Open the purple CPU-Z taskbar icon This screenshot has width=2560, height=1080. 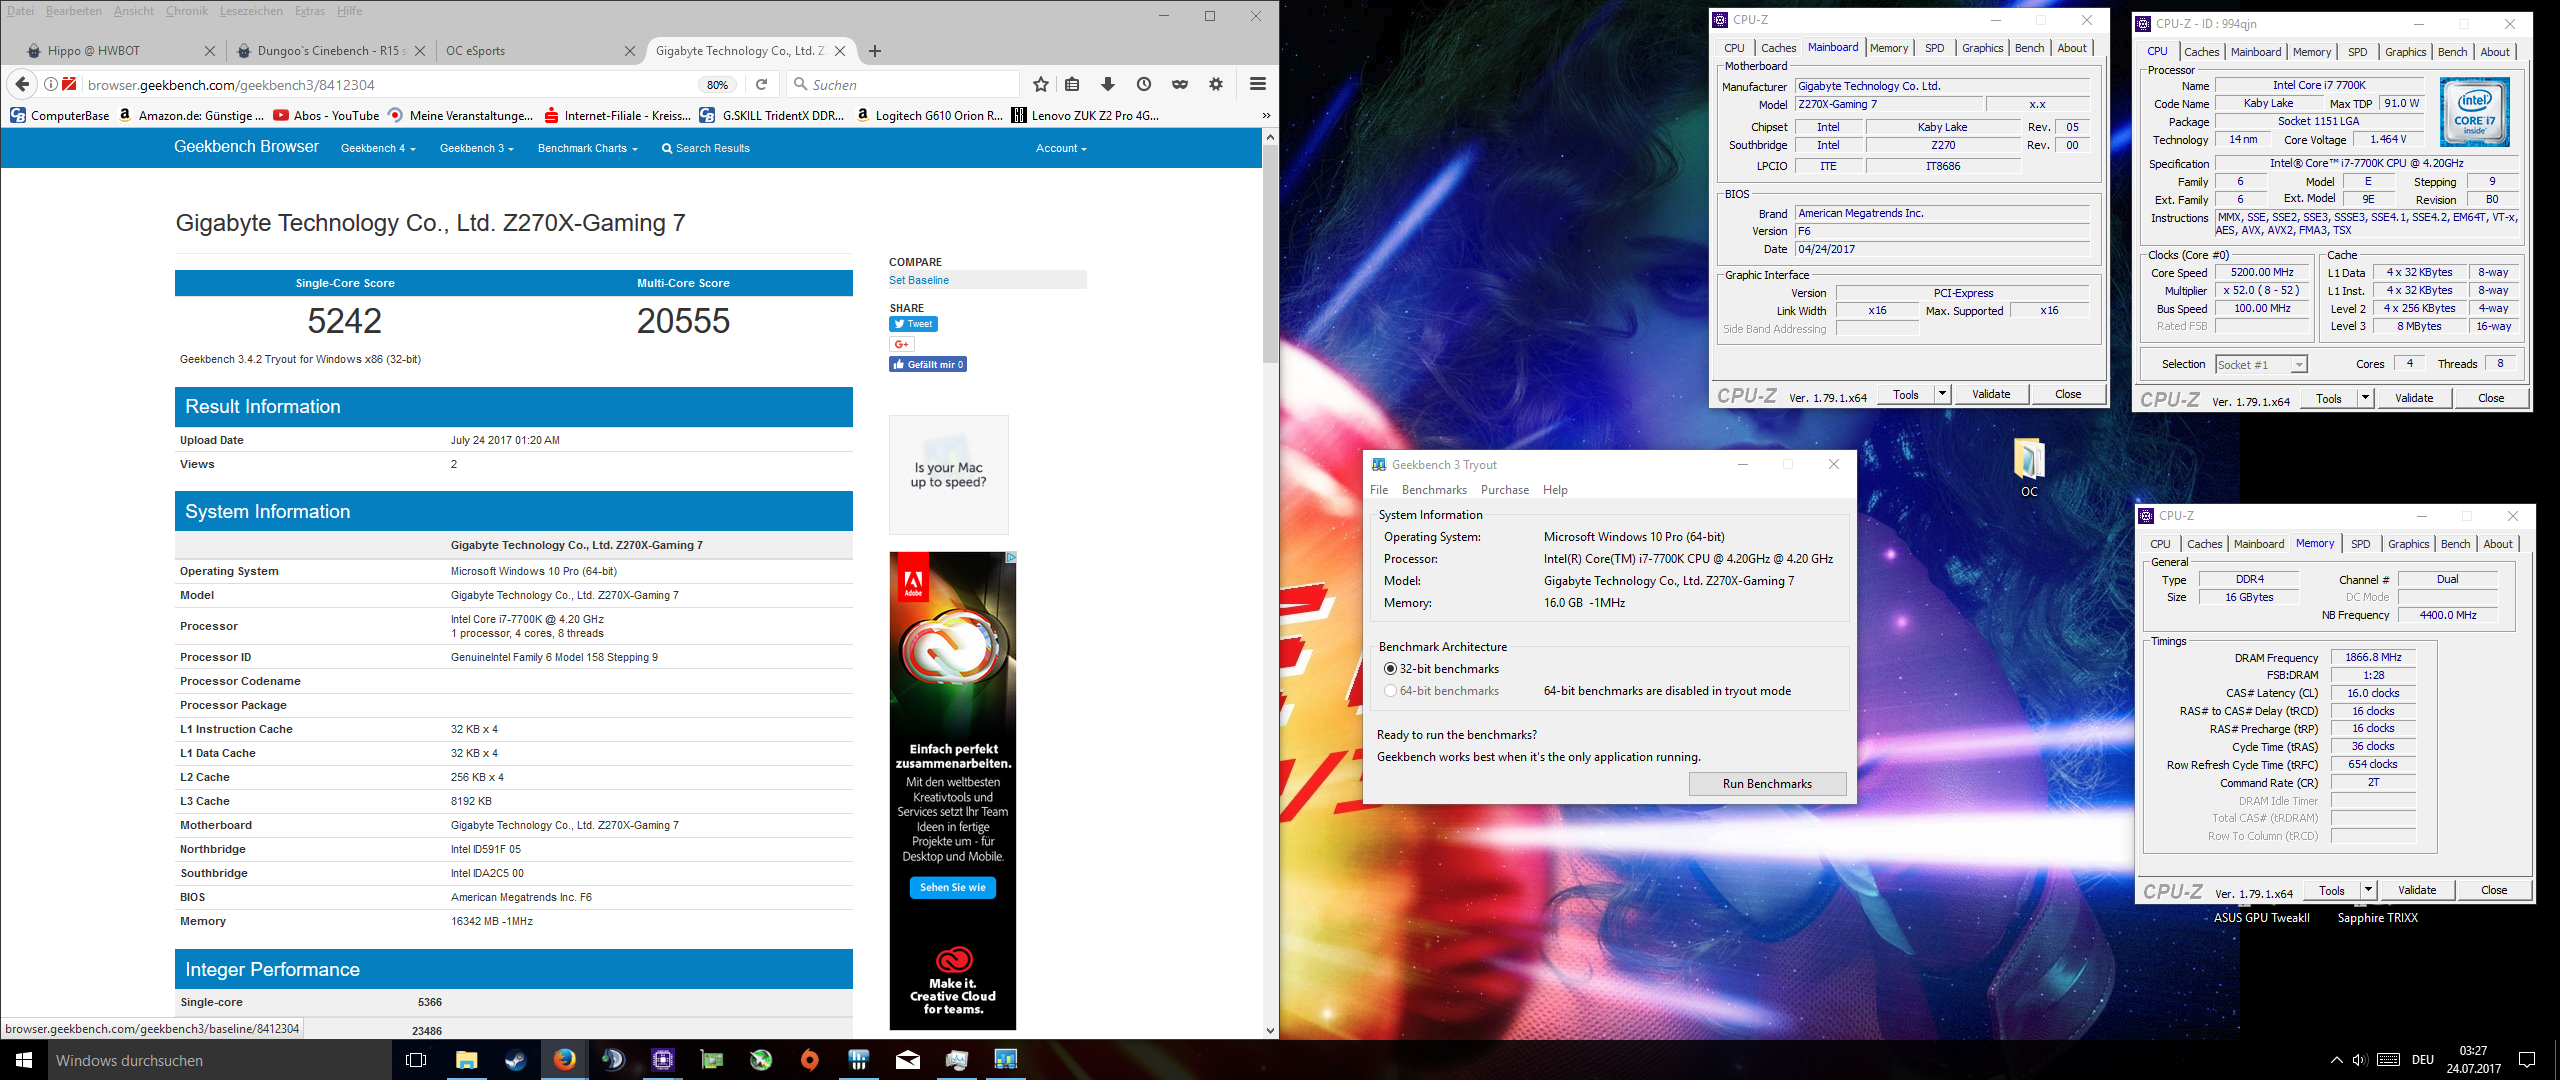pyautogui.click(x=663, y=1060)
